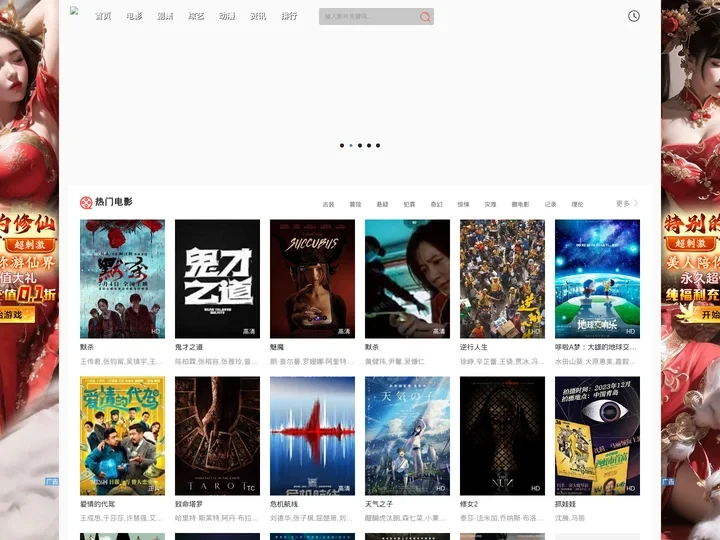Click the 爱情的代驾 title text

(97, 504)
